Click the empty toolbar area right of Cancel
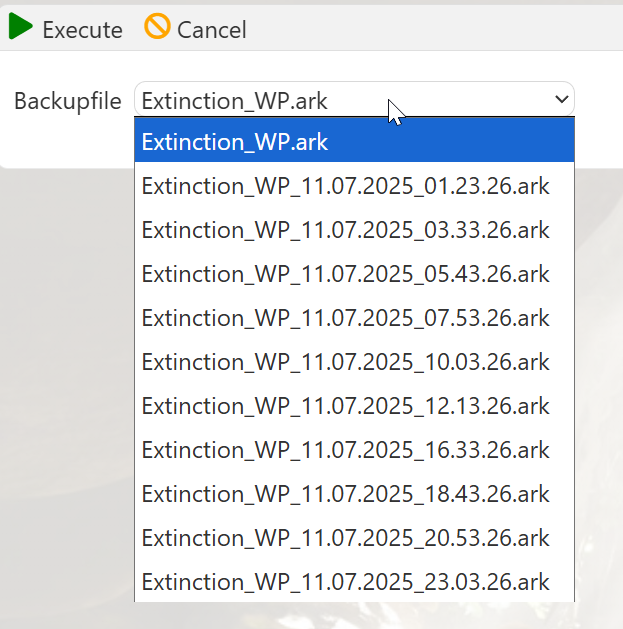 (433, 28)
